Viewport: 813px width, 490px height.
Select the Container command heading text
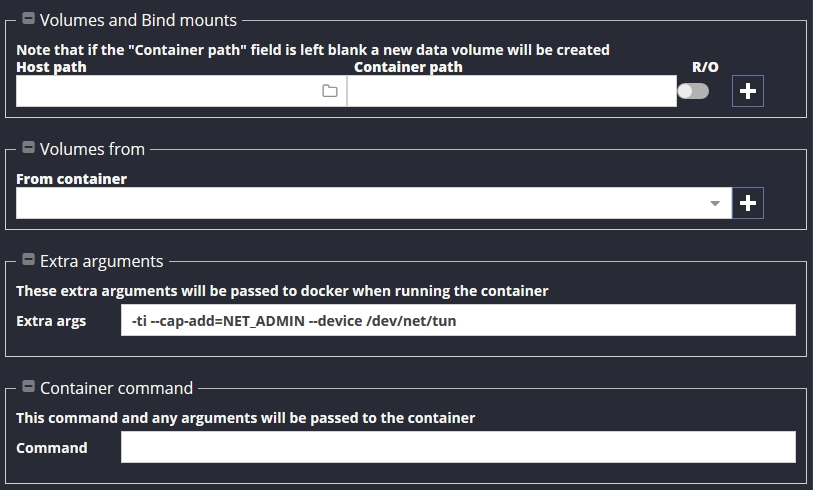[x=116, y=388]
